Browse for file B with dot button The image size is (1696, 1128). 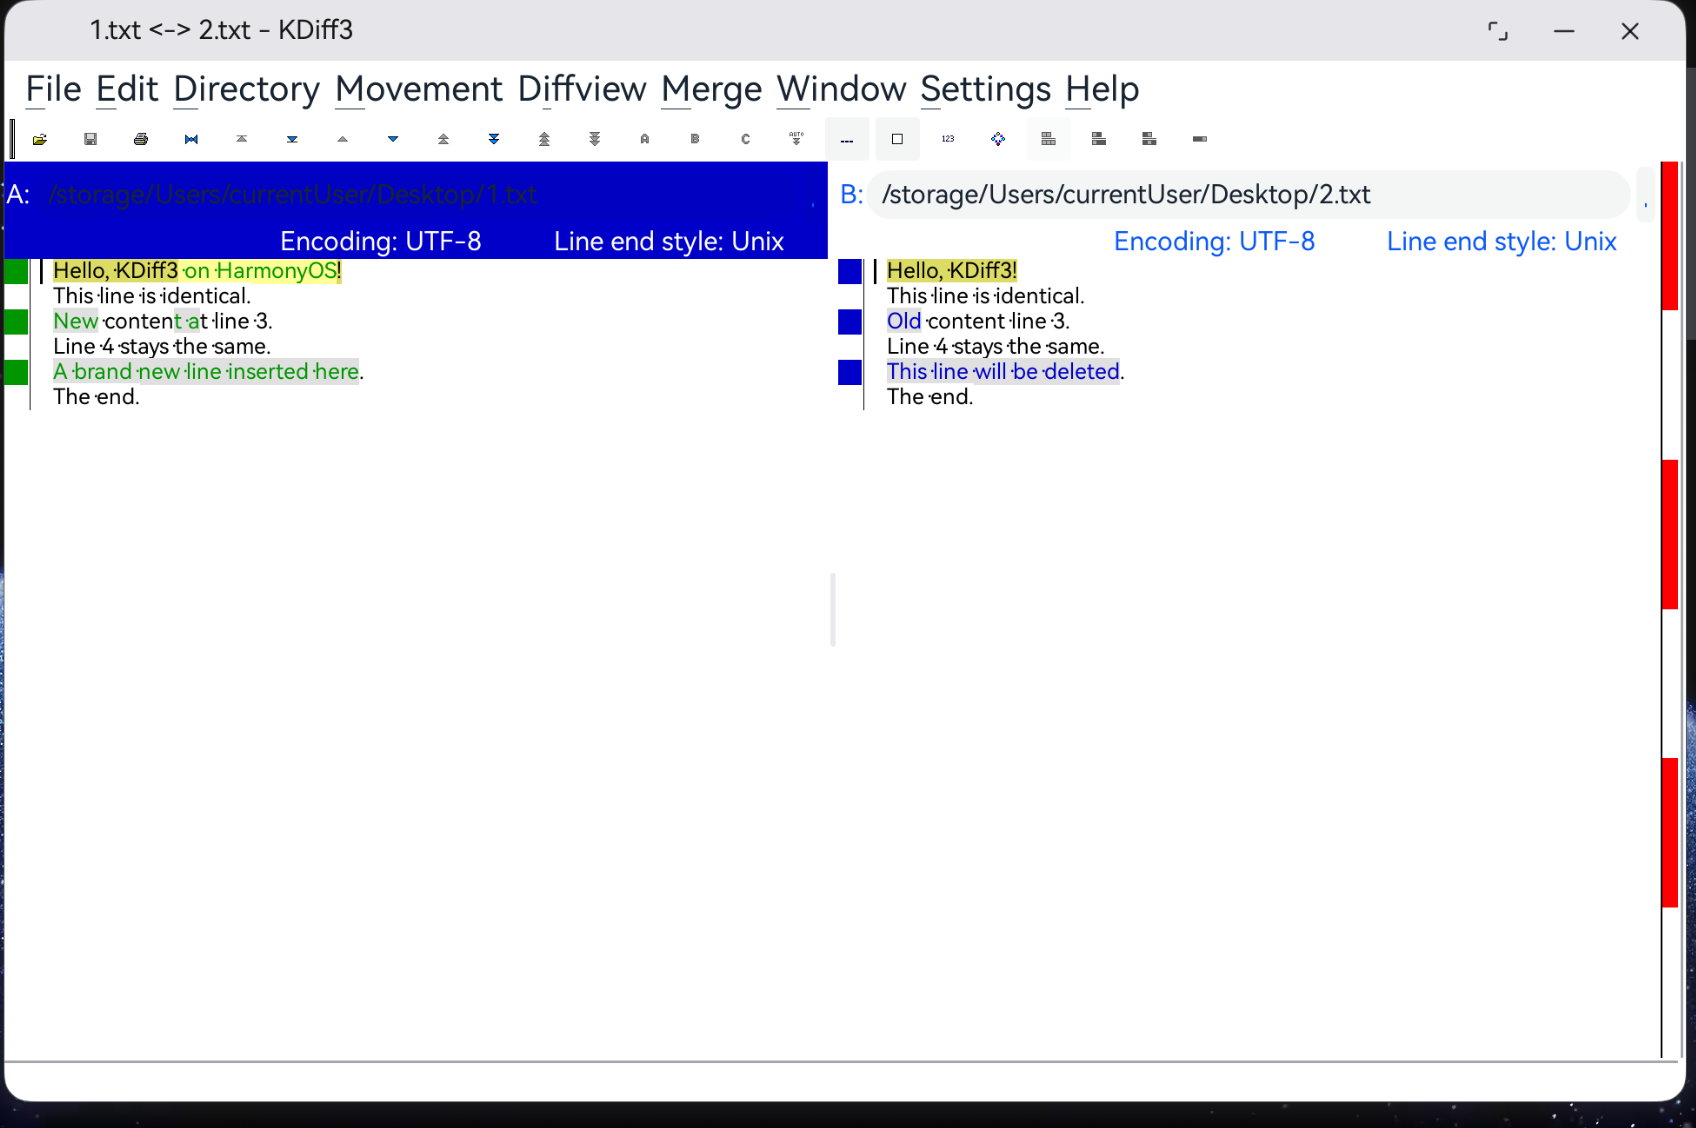click(1646, 194)
